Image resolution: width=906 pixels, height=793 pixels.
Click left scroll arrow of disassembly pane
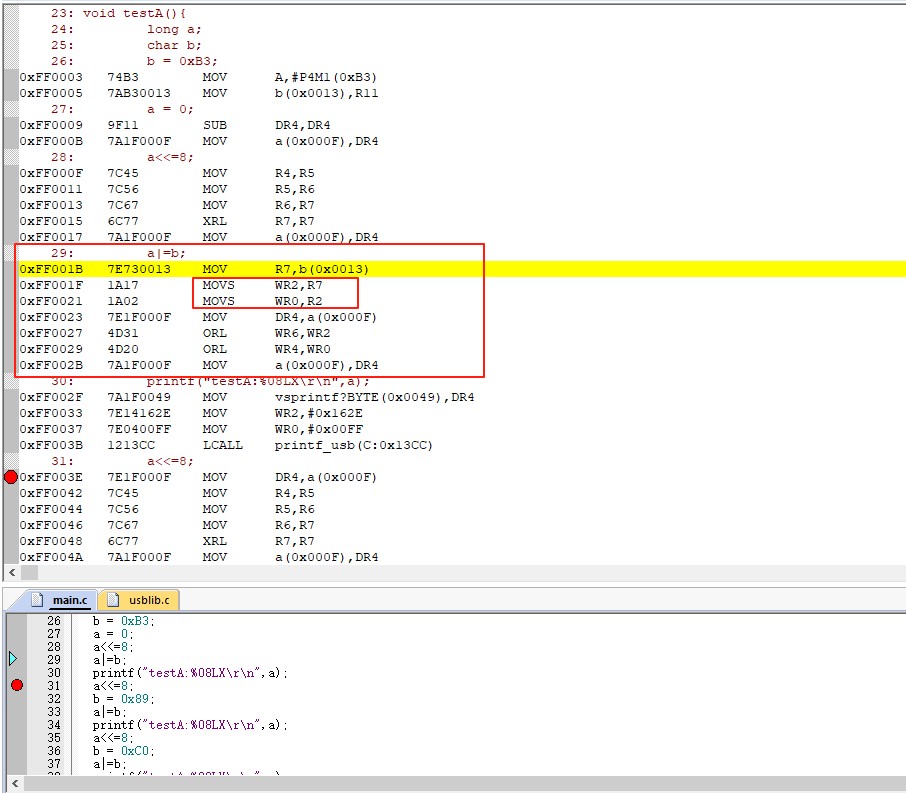tap(12, 572)
